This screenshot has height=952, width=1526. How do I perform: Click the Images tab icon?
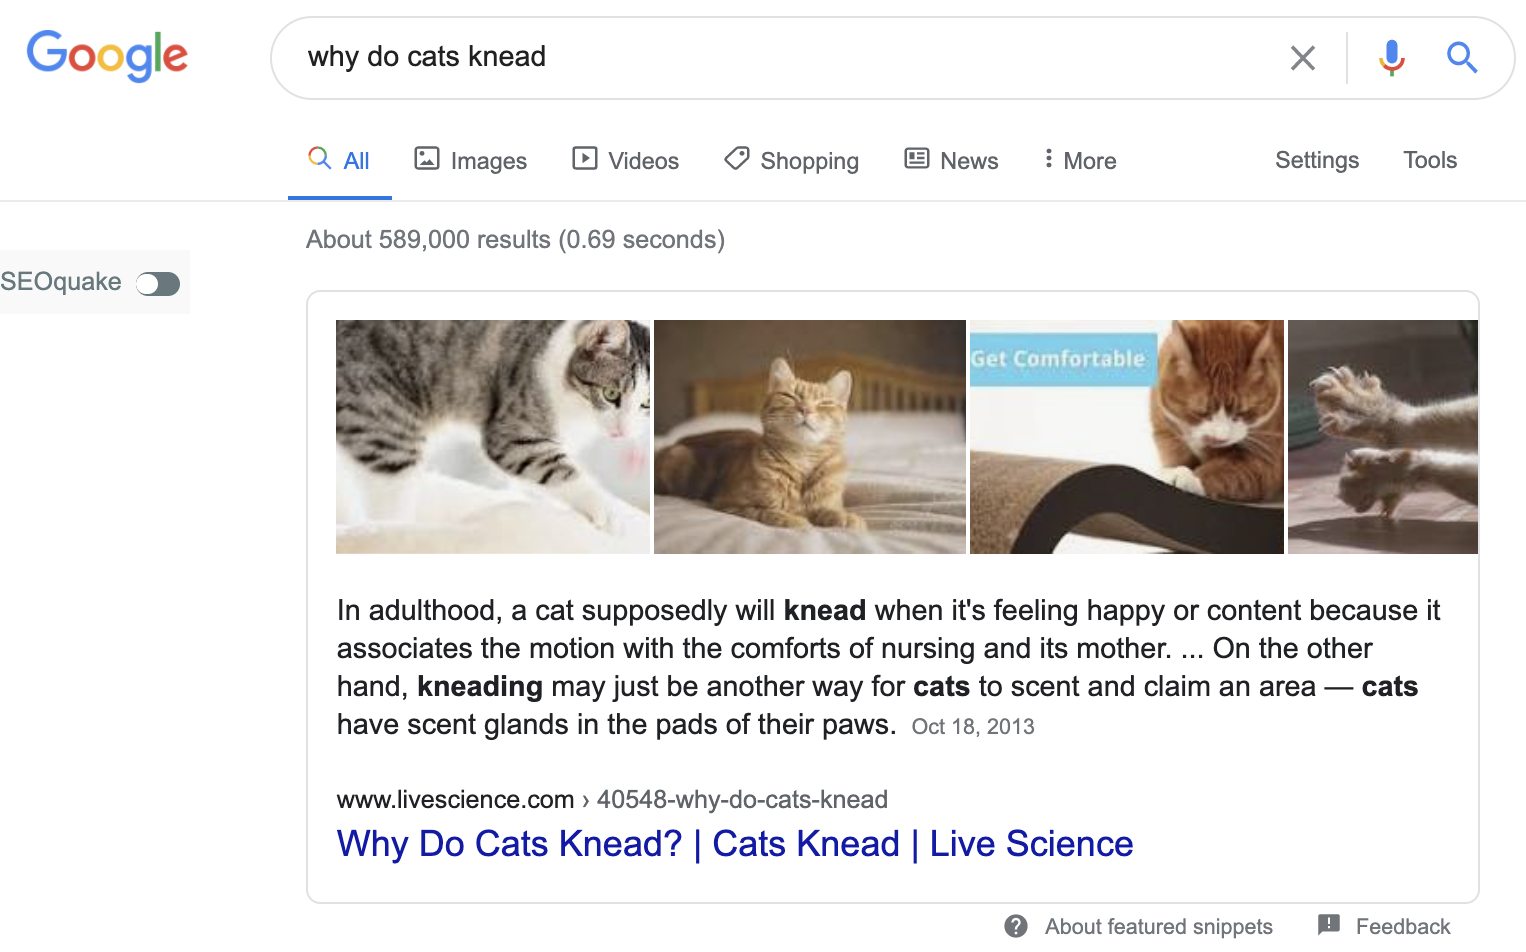pos(427,158)
